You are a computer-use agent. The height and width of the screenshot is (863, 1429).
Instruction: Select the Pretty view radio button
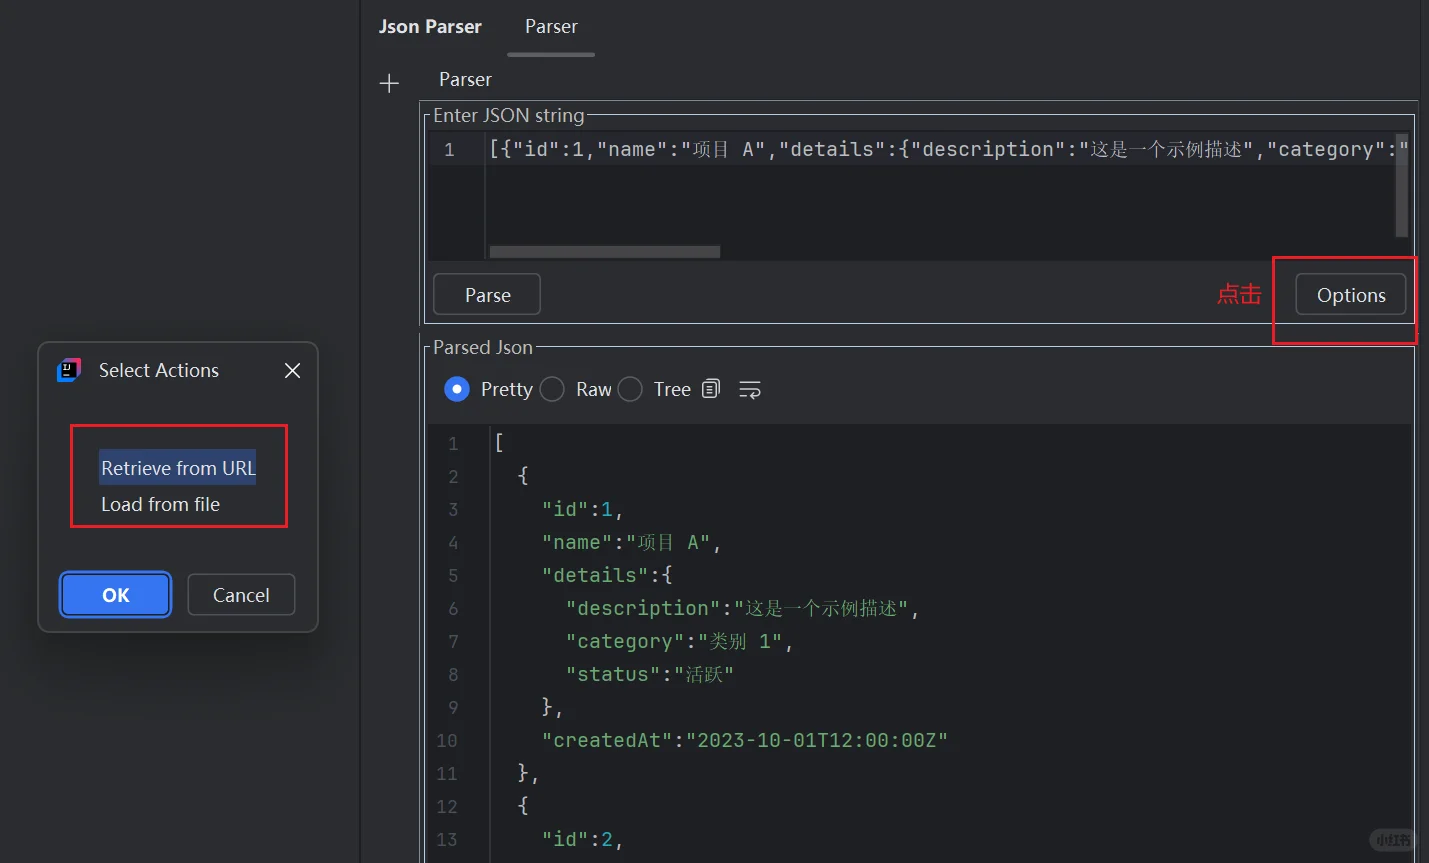pos(456,389)
